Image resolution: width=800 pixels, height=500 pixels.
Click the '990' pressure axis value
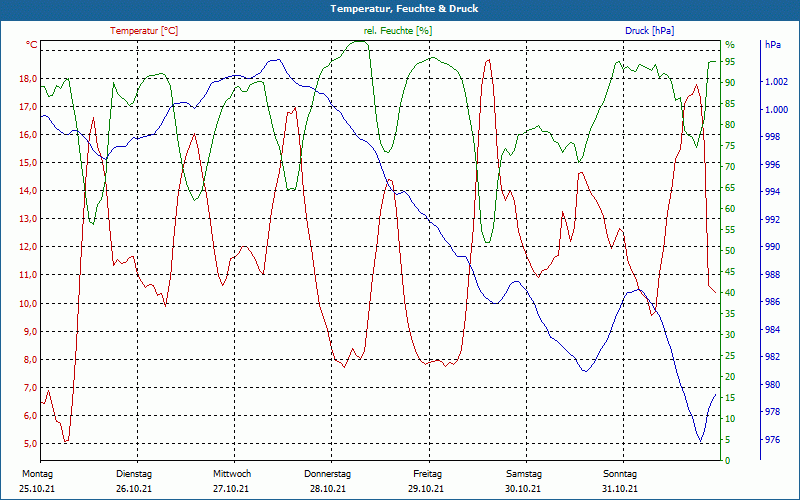pos(772,247)
